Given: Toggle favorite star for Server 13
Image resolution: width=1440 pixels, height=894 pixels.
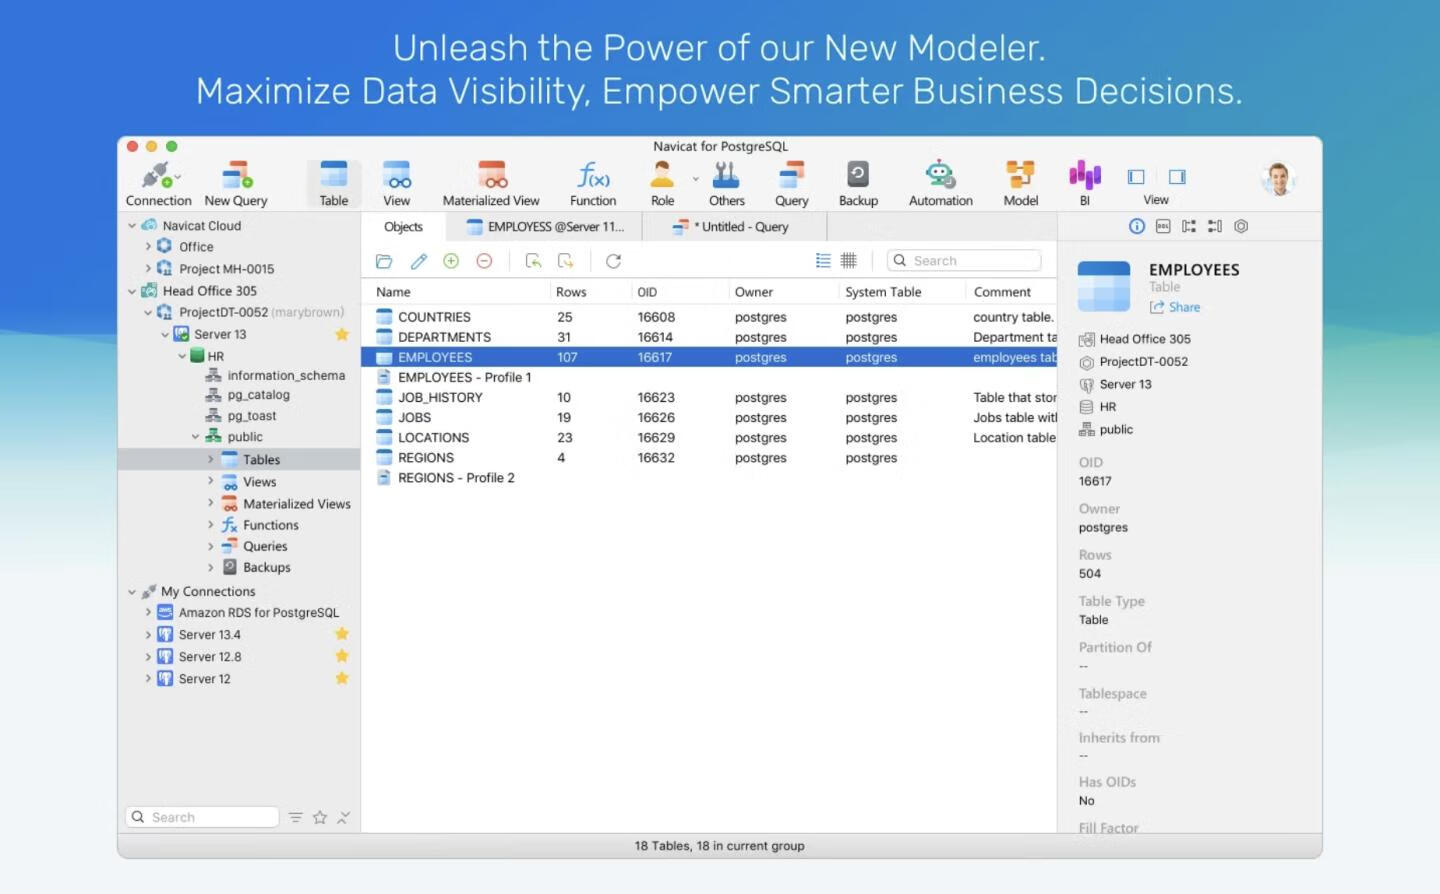Looking at the screenshot, I should 342,334.
